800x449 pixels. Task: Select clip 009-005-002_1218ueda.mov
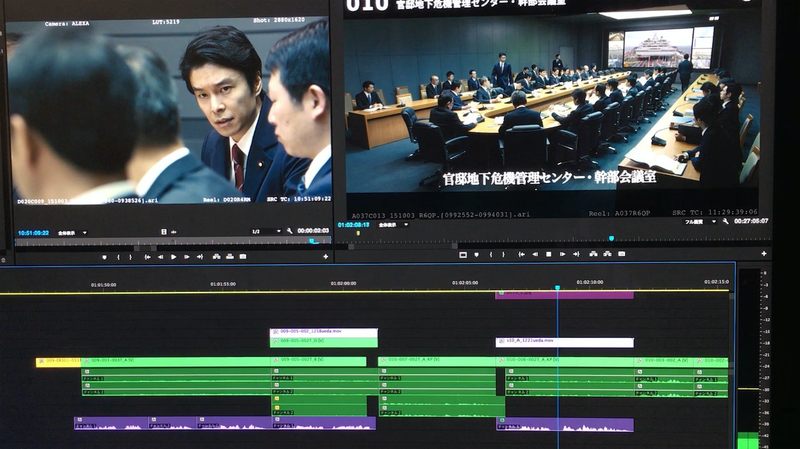click(x=323, y=332)
